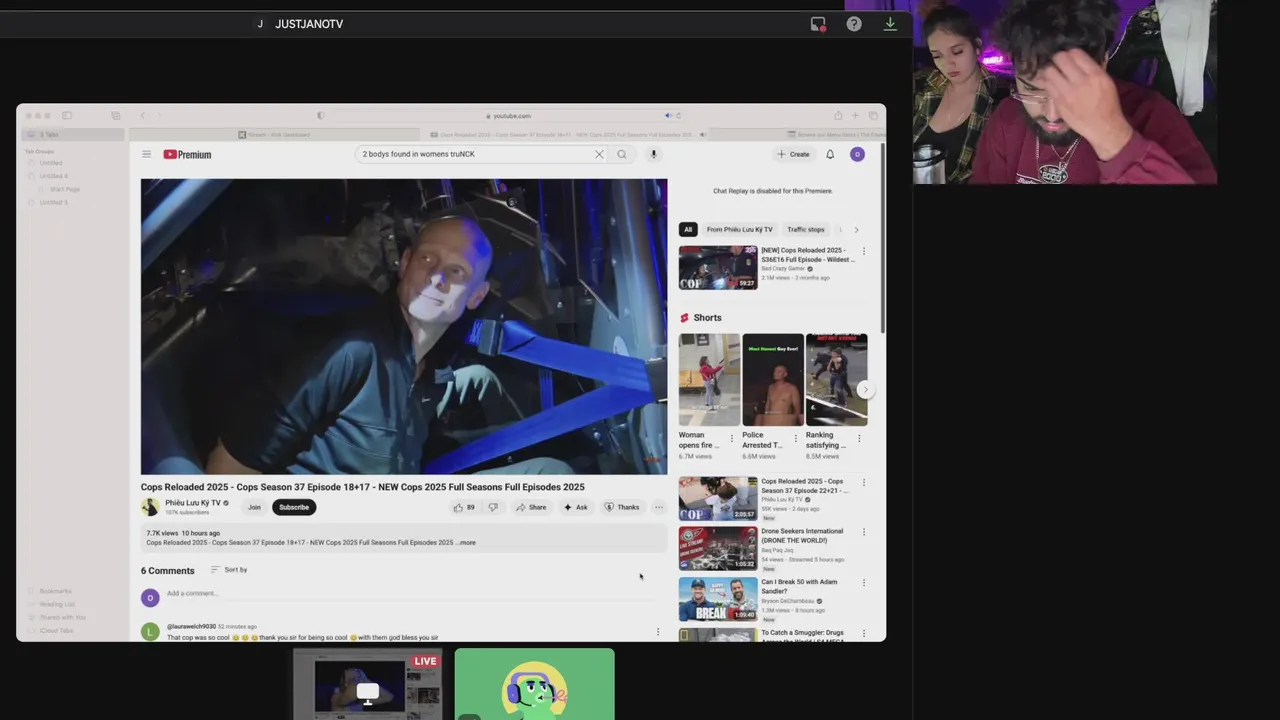Click the Create button
Viewport: 1280px width, 720px height.
[793, 154]
